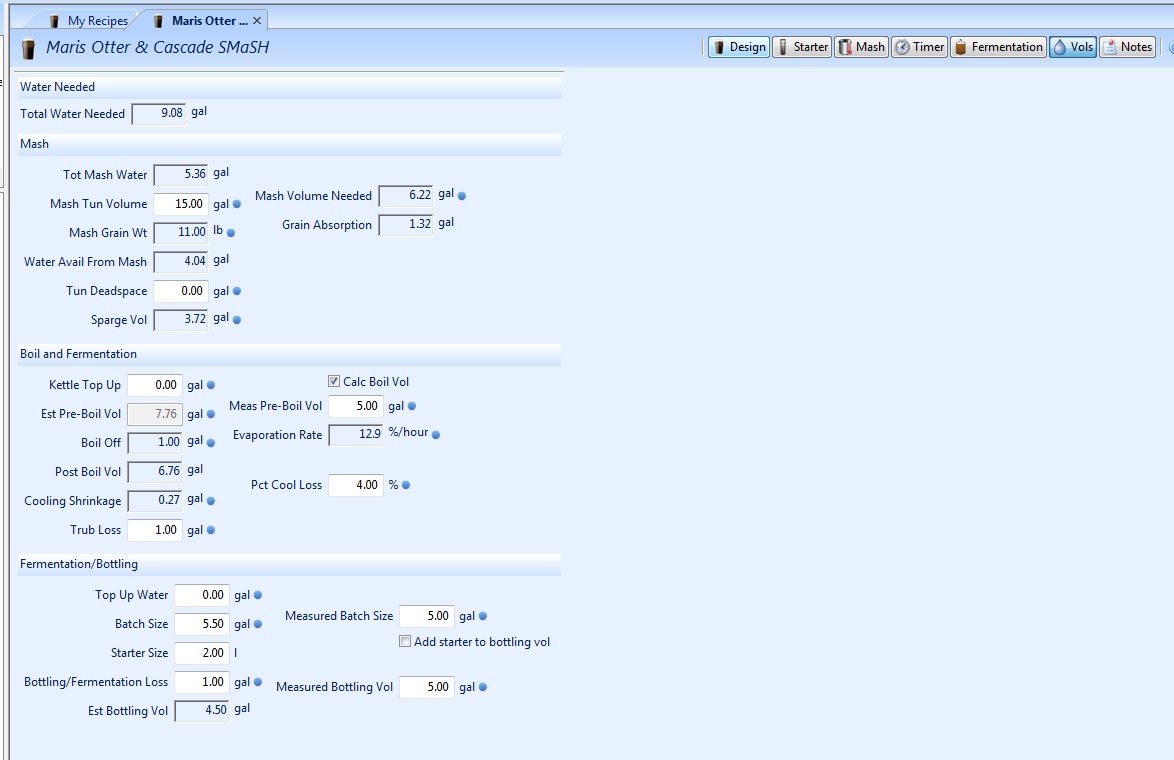Click the Mash Tun Volume field
The width and height of the screenshot is (1174, 760).
point(180,204)
